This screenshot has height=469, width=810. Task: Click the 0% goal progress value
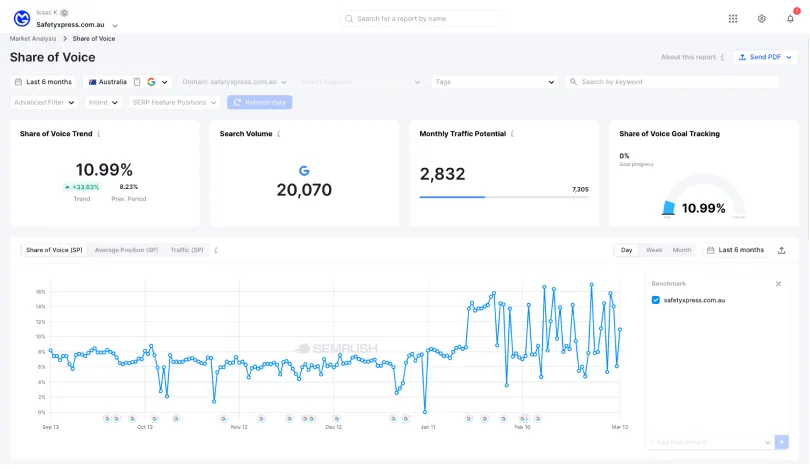624,156
